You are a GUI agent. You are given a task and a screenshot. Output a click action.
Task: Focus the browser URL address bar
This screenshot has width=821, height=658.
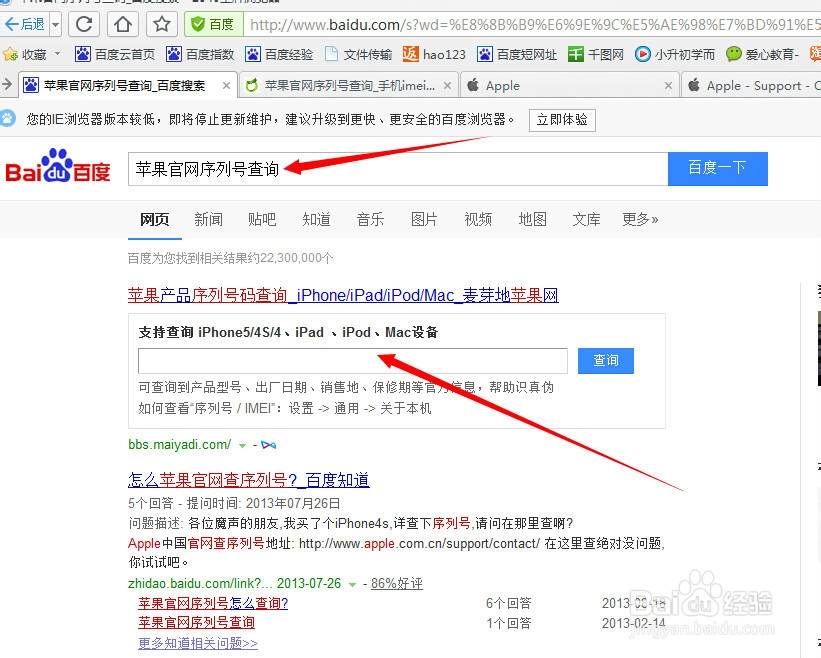(x=532, y=24)
